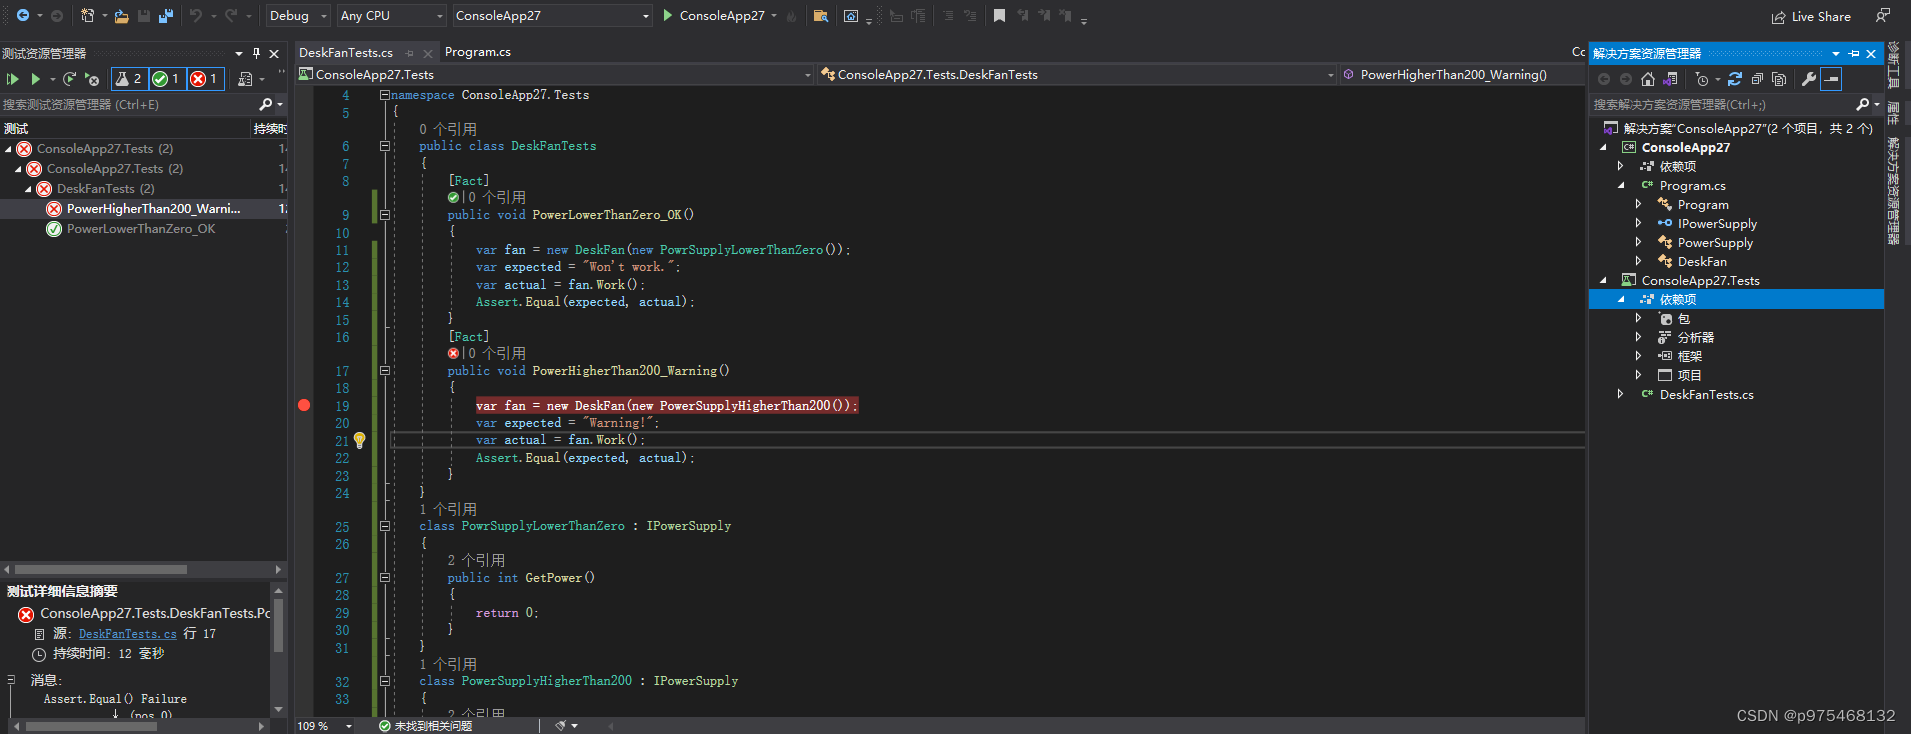Image resolution: width=1911 pixels, height=734 pixels.
Task: Open the PowerHigherThan200_Warning() member dropdown
Action: [1464, 75]
